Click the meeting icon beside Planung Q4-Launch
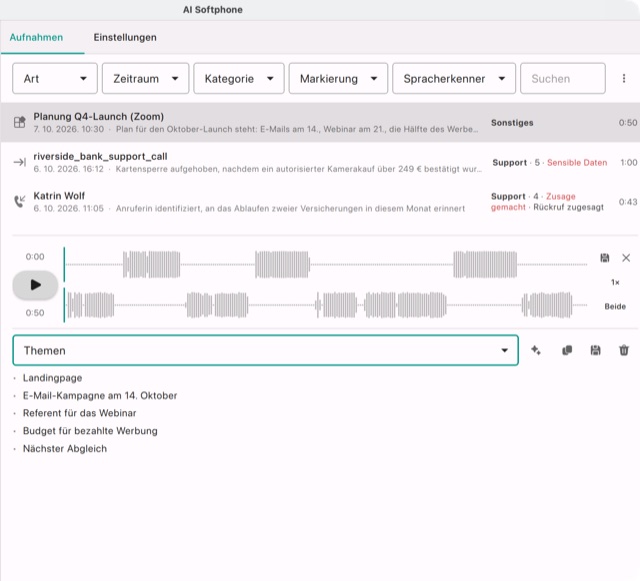Viewport: 640px width, 581px height. tap(20, 122)
